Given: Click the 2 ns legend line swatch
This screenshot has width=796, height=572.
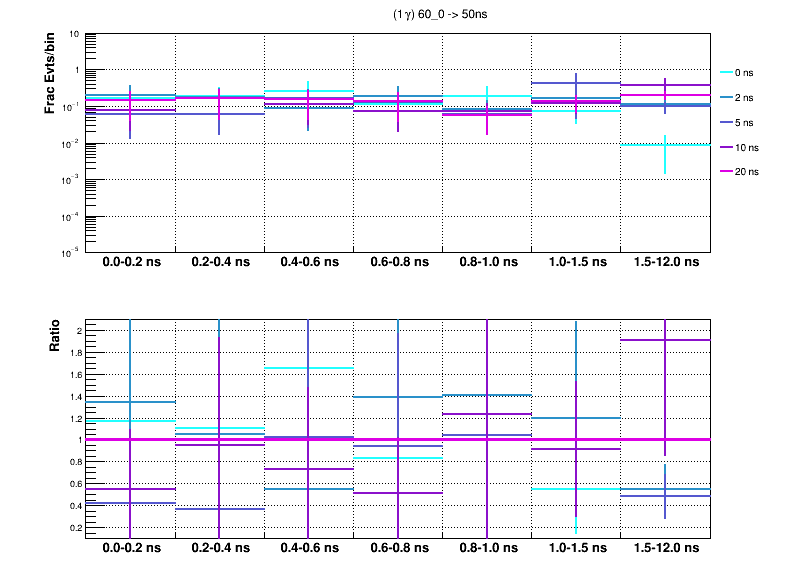Looking at the screenshot, I should [x=727, y=98].
